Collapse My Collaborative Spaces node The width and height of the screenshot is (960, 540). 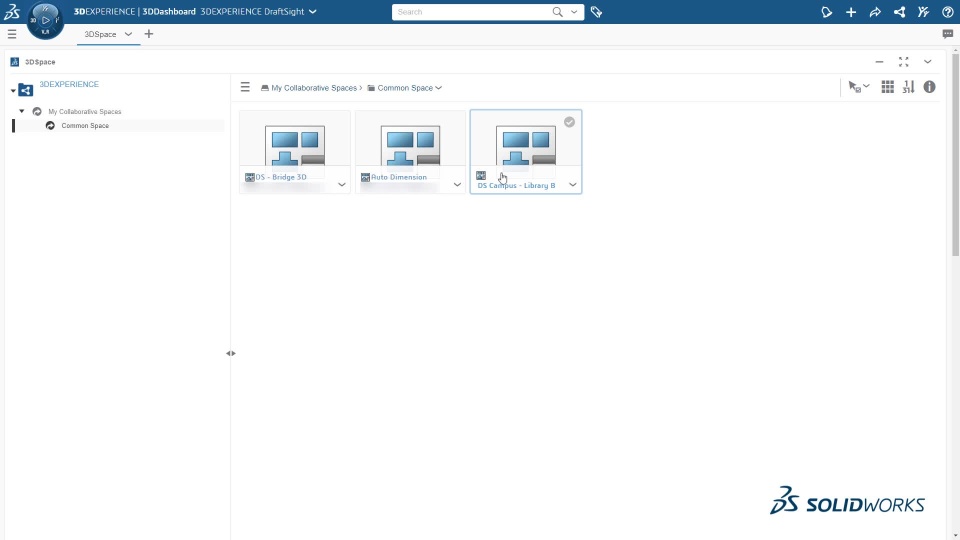coord(22,111)
